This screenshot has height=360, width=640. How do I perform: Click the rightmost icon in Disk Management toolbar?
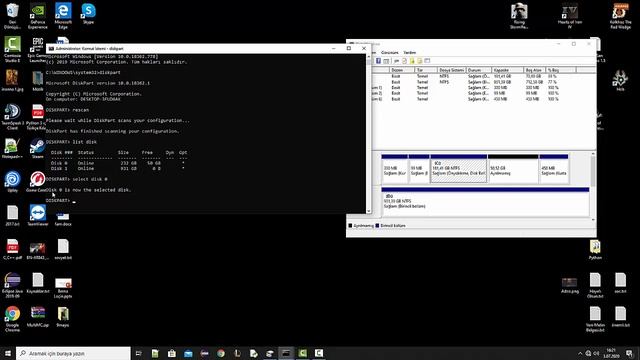[427, 61]
